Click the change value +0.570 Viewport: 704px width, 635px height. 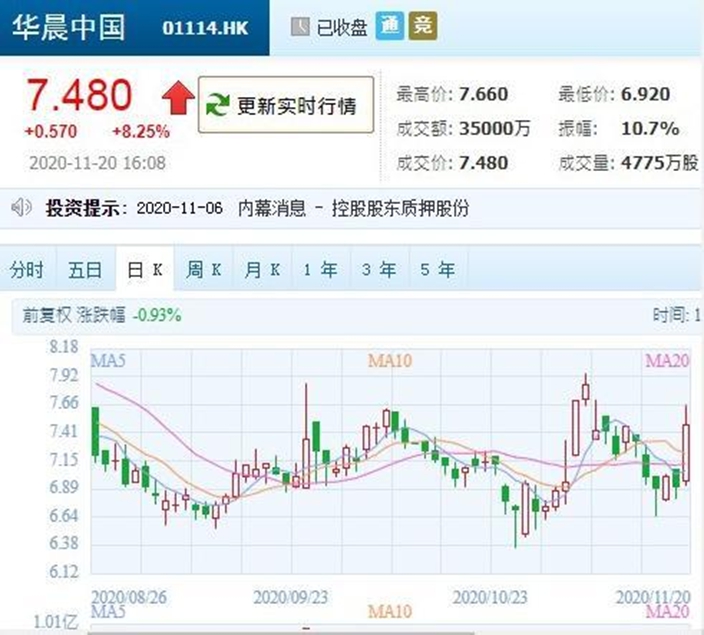coord(51,132)
